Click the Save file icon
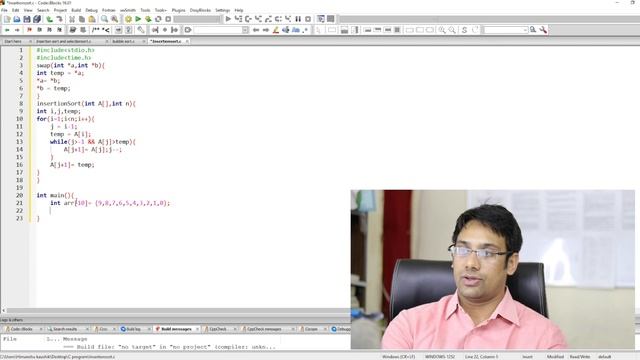The image size is (640, 360). [27, 19]
